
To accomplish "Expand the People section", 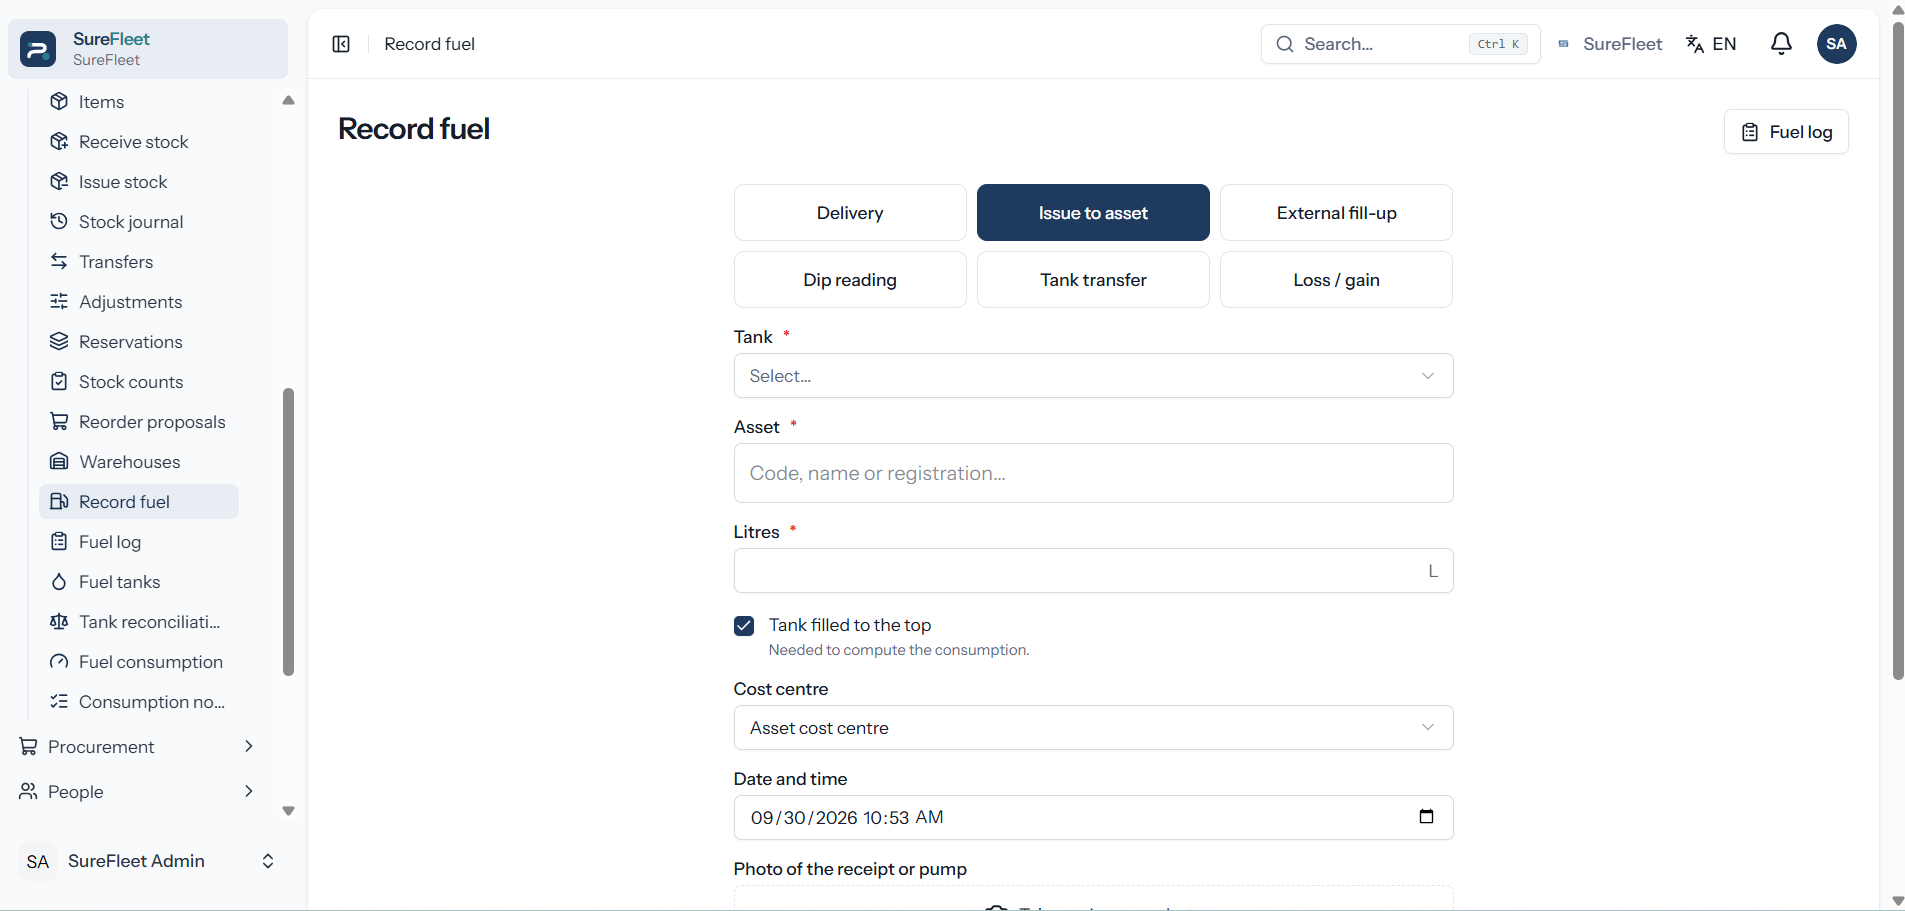I will pos(137,792).
